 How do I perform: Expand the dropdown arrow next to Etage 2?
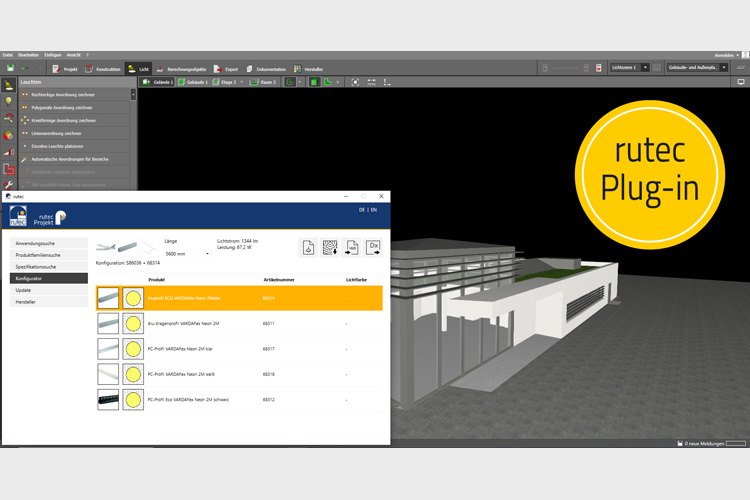(242, 82)
